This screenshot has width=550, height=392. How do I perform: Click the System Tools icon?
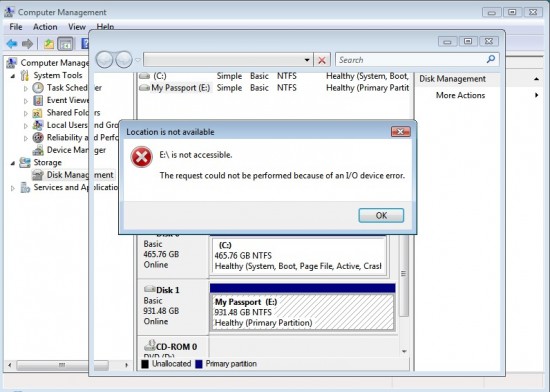pyautogui.click(x=25, y=75)
